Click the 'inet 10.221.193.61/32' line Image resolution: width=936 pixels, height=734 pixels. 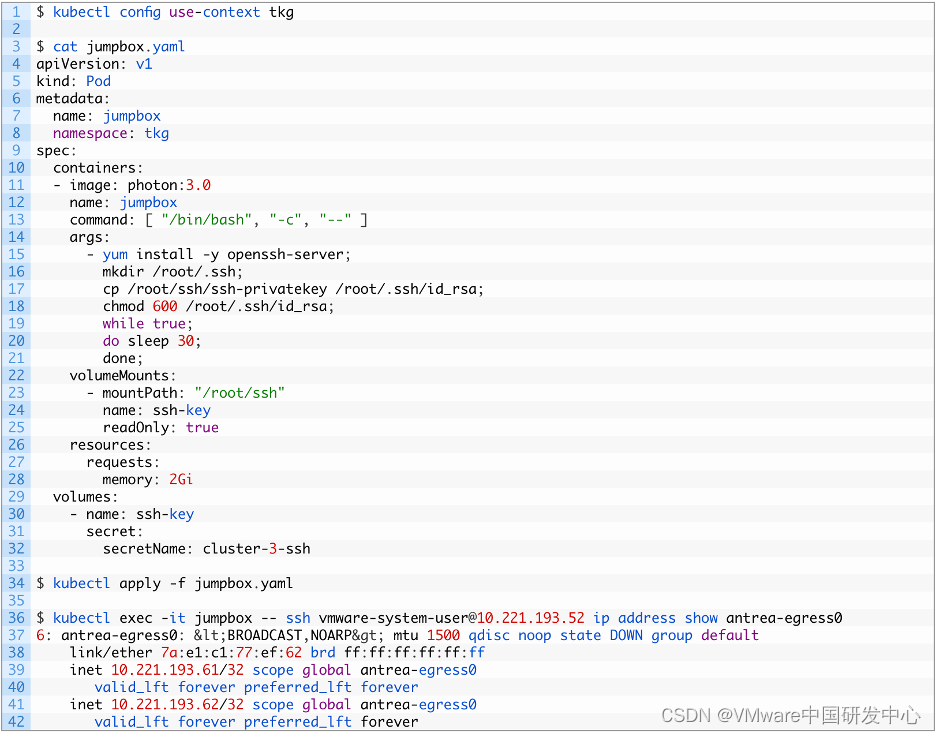point(273,670)
